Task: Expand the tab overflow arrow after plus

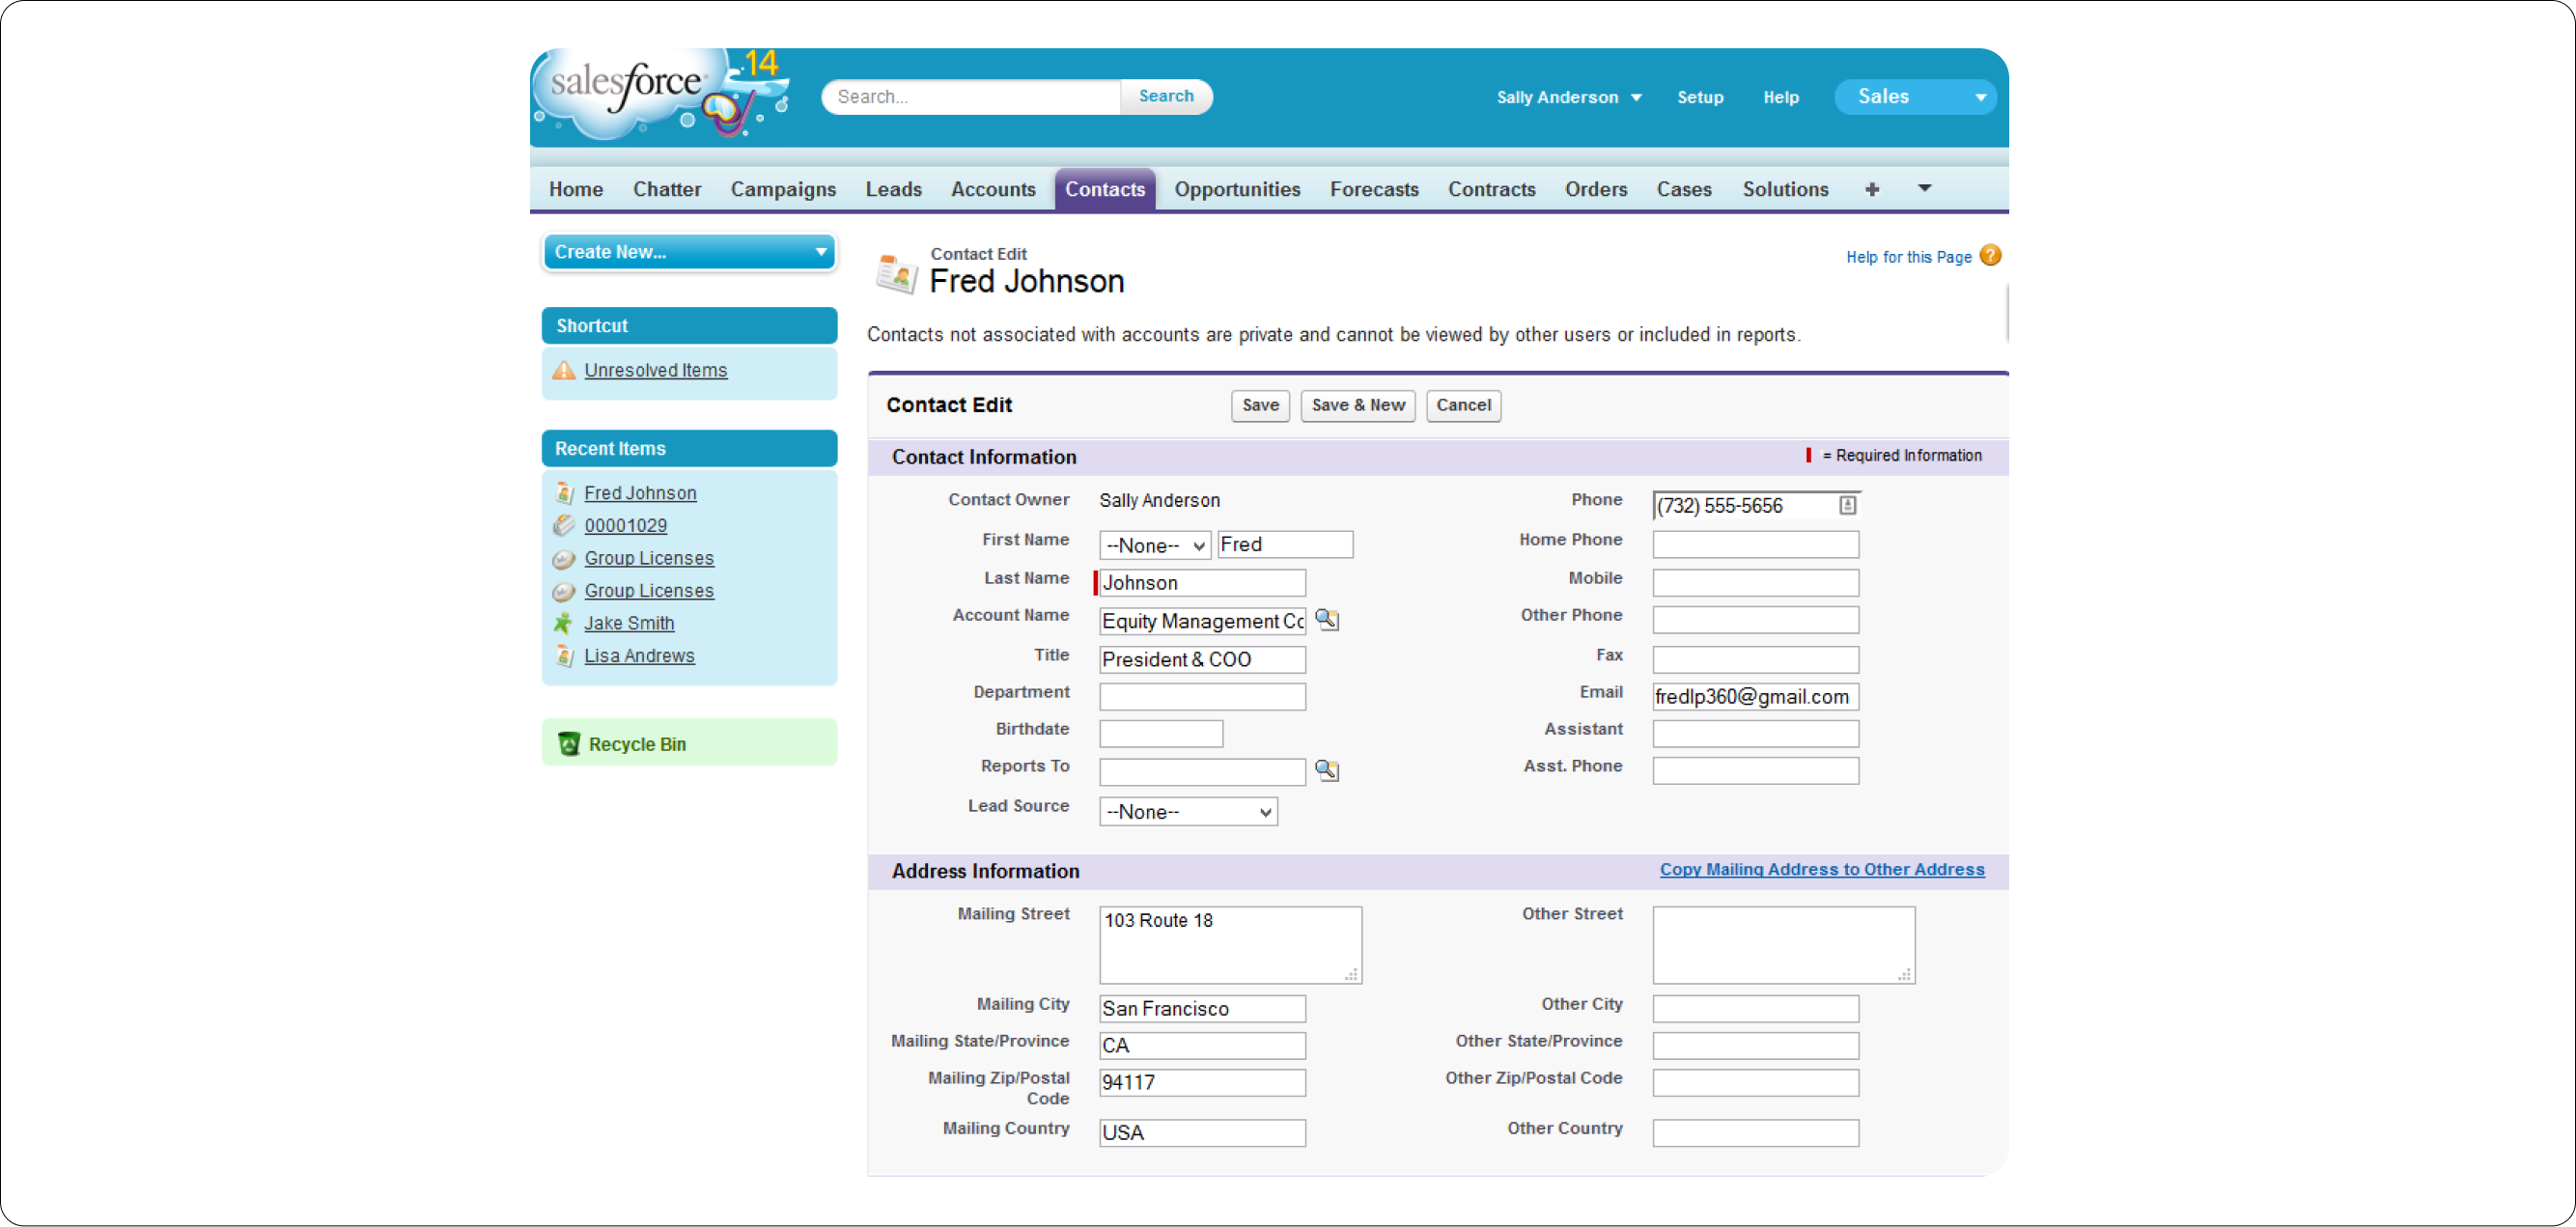Action: coord(1924,188)
